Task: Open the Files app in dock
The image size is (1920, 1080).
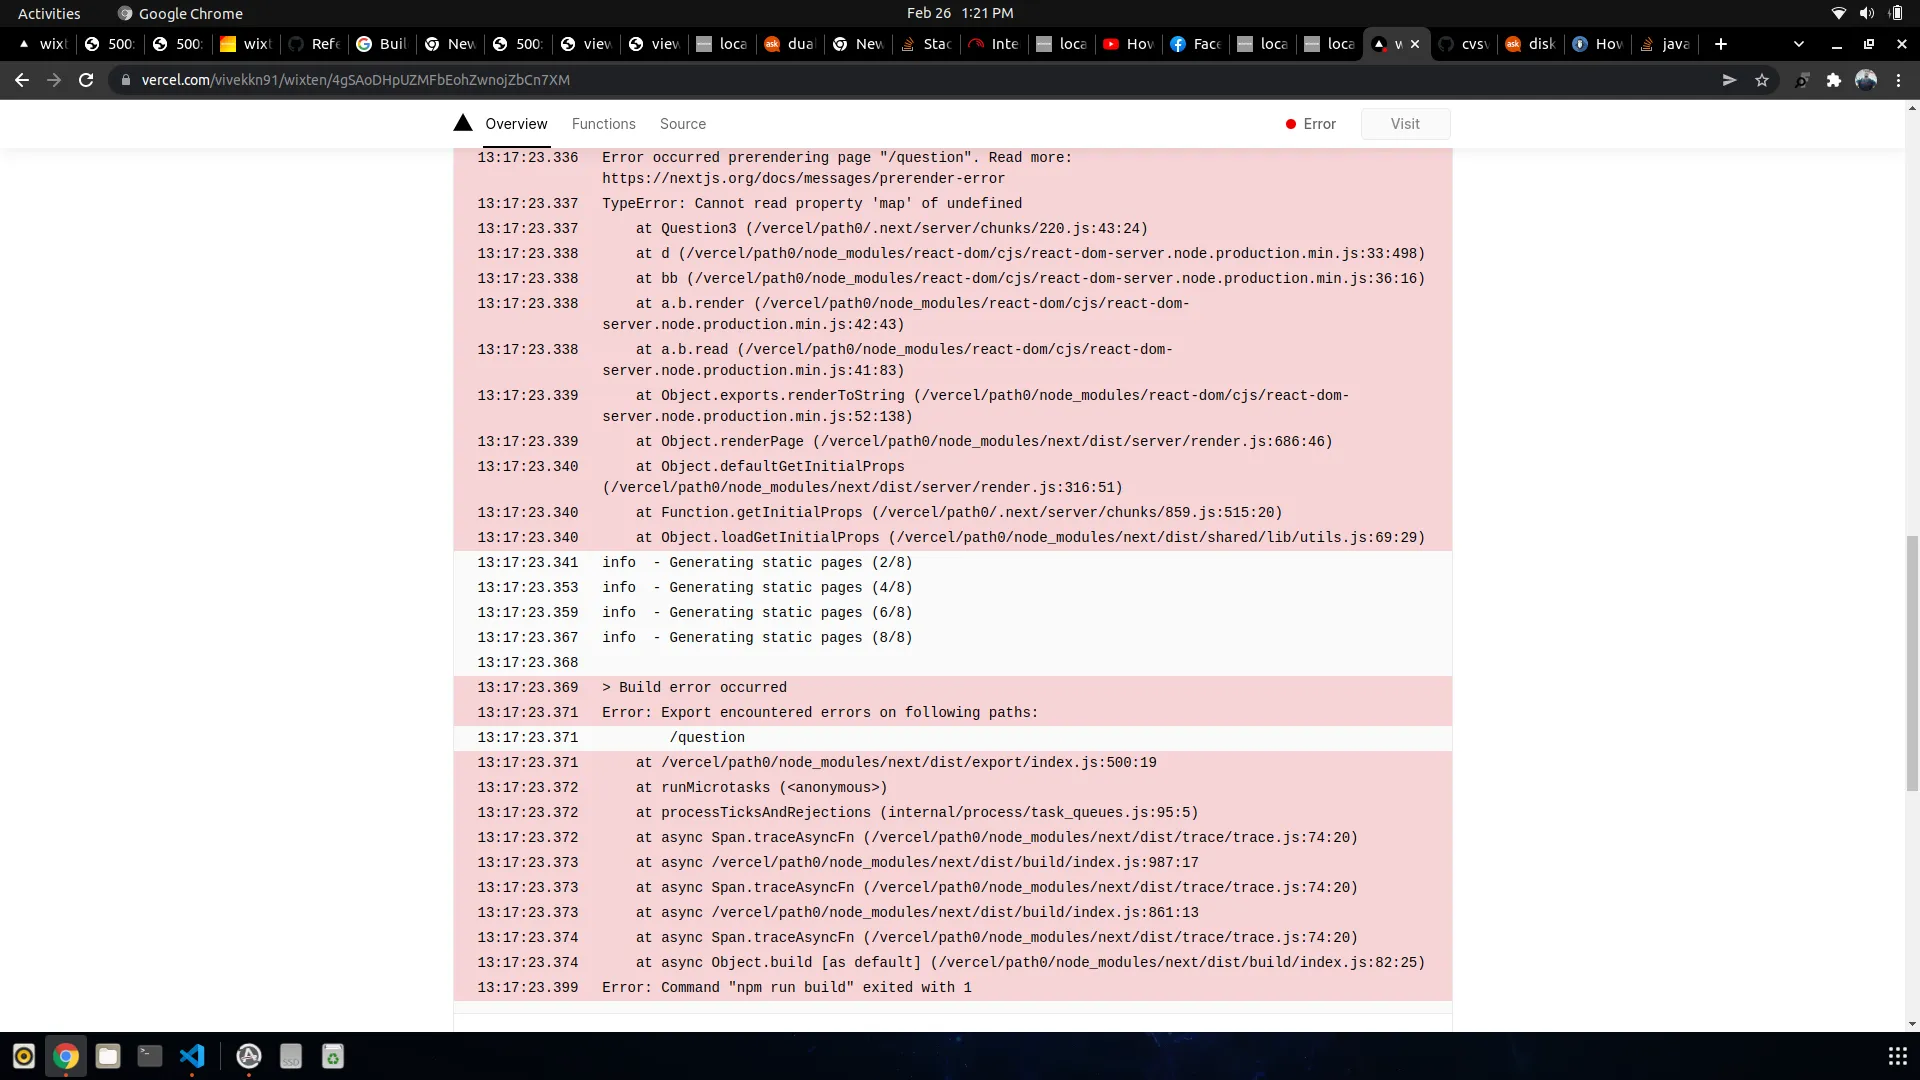Action: [108, 1056]
